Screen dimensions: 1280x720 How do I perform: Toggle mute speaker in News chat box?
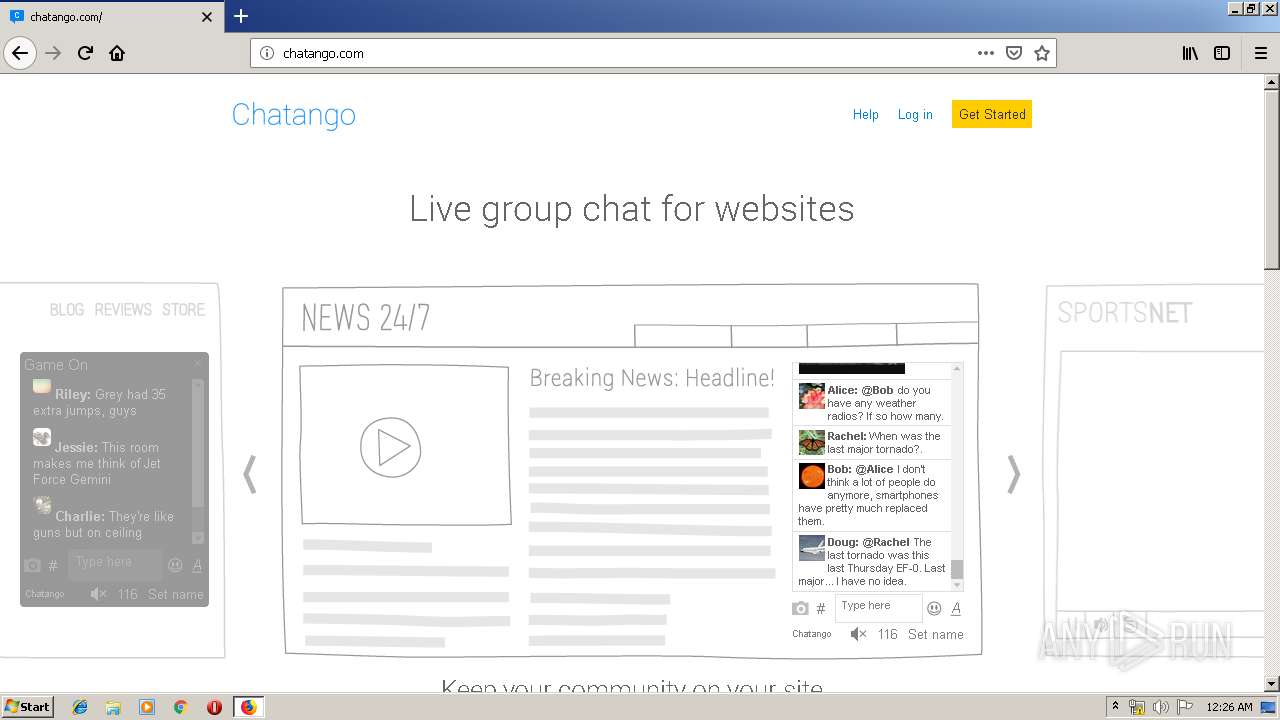tap(858, 634)
